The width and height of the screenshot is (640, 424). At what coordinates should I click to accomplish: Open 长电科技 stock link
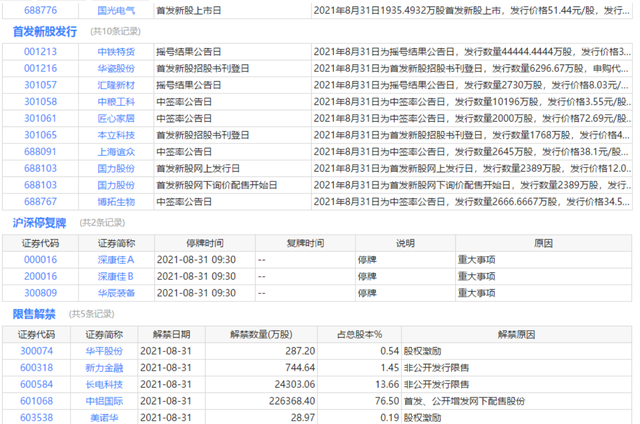click(104, 385)
